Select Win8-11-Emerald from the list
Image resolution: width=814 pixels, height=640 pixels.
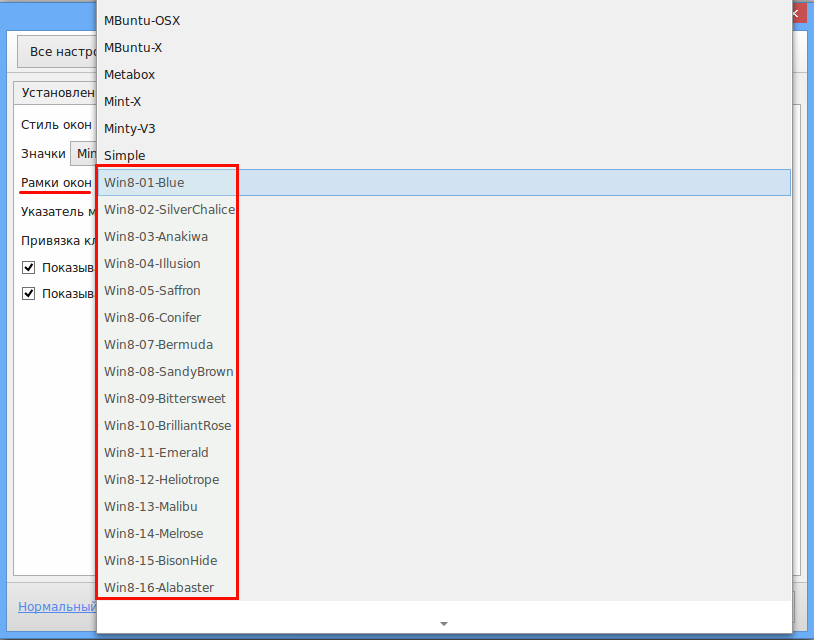click(x=444, y=453)
